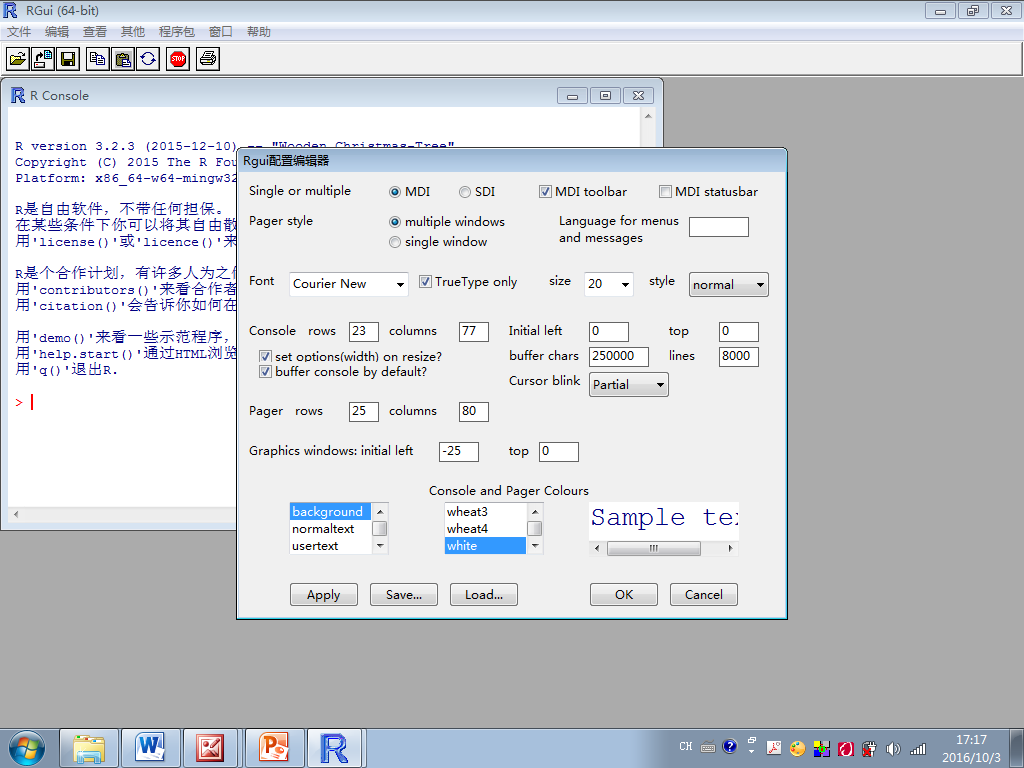
Task: Click the network signal tray icon
Action: [918, 748]
